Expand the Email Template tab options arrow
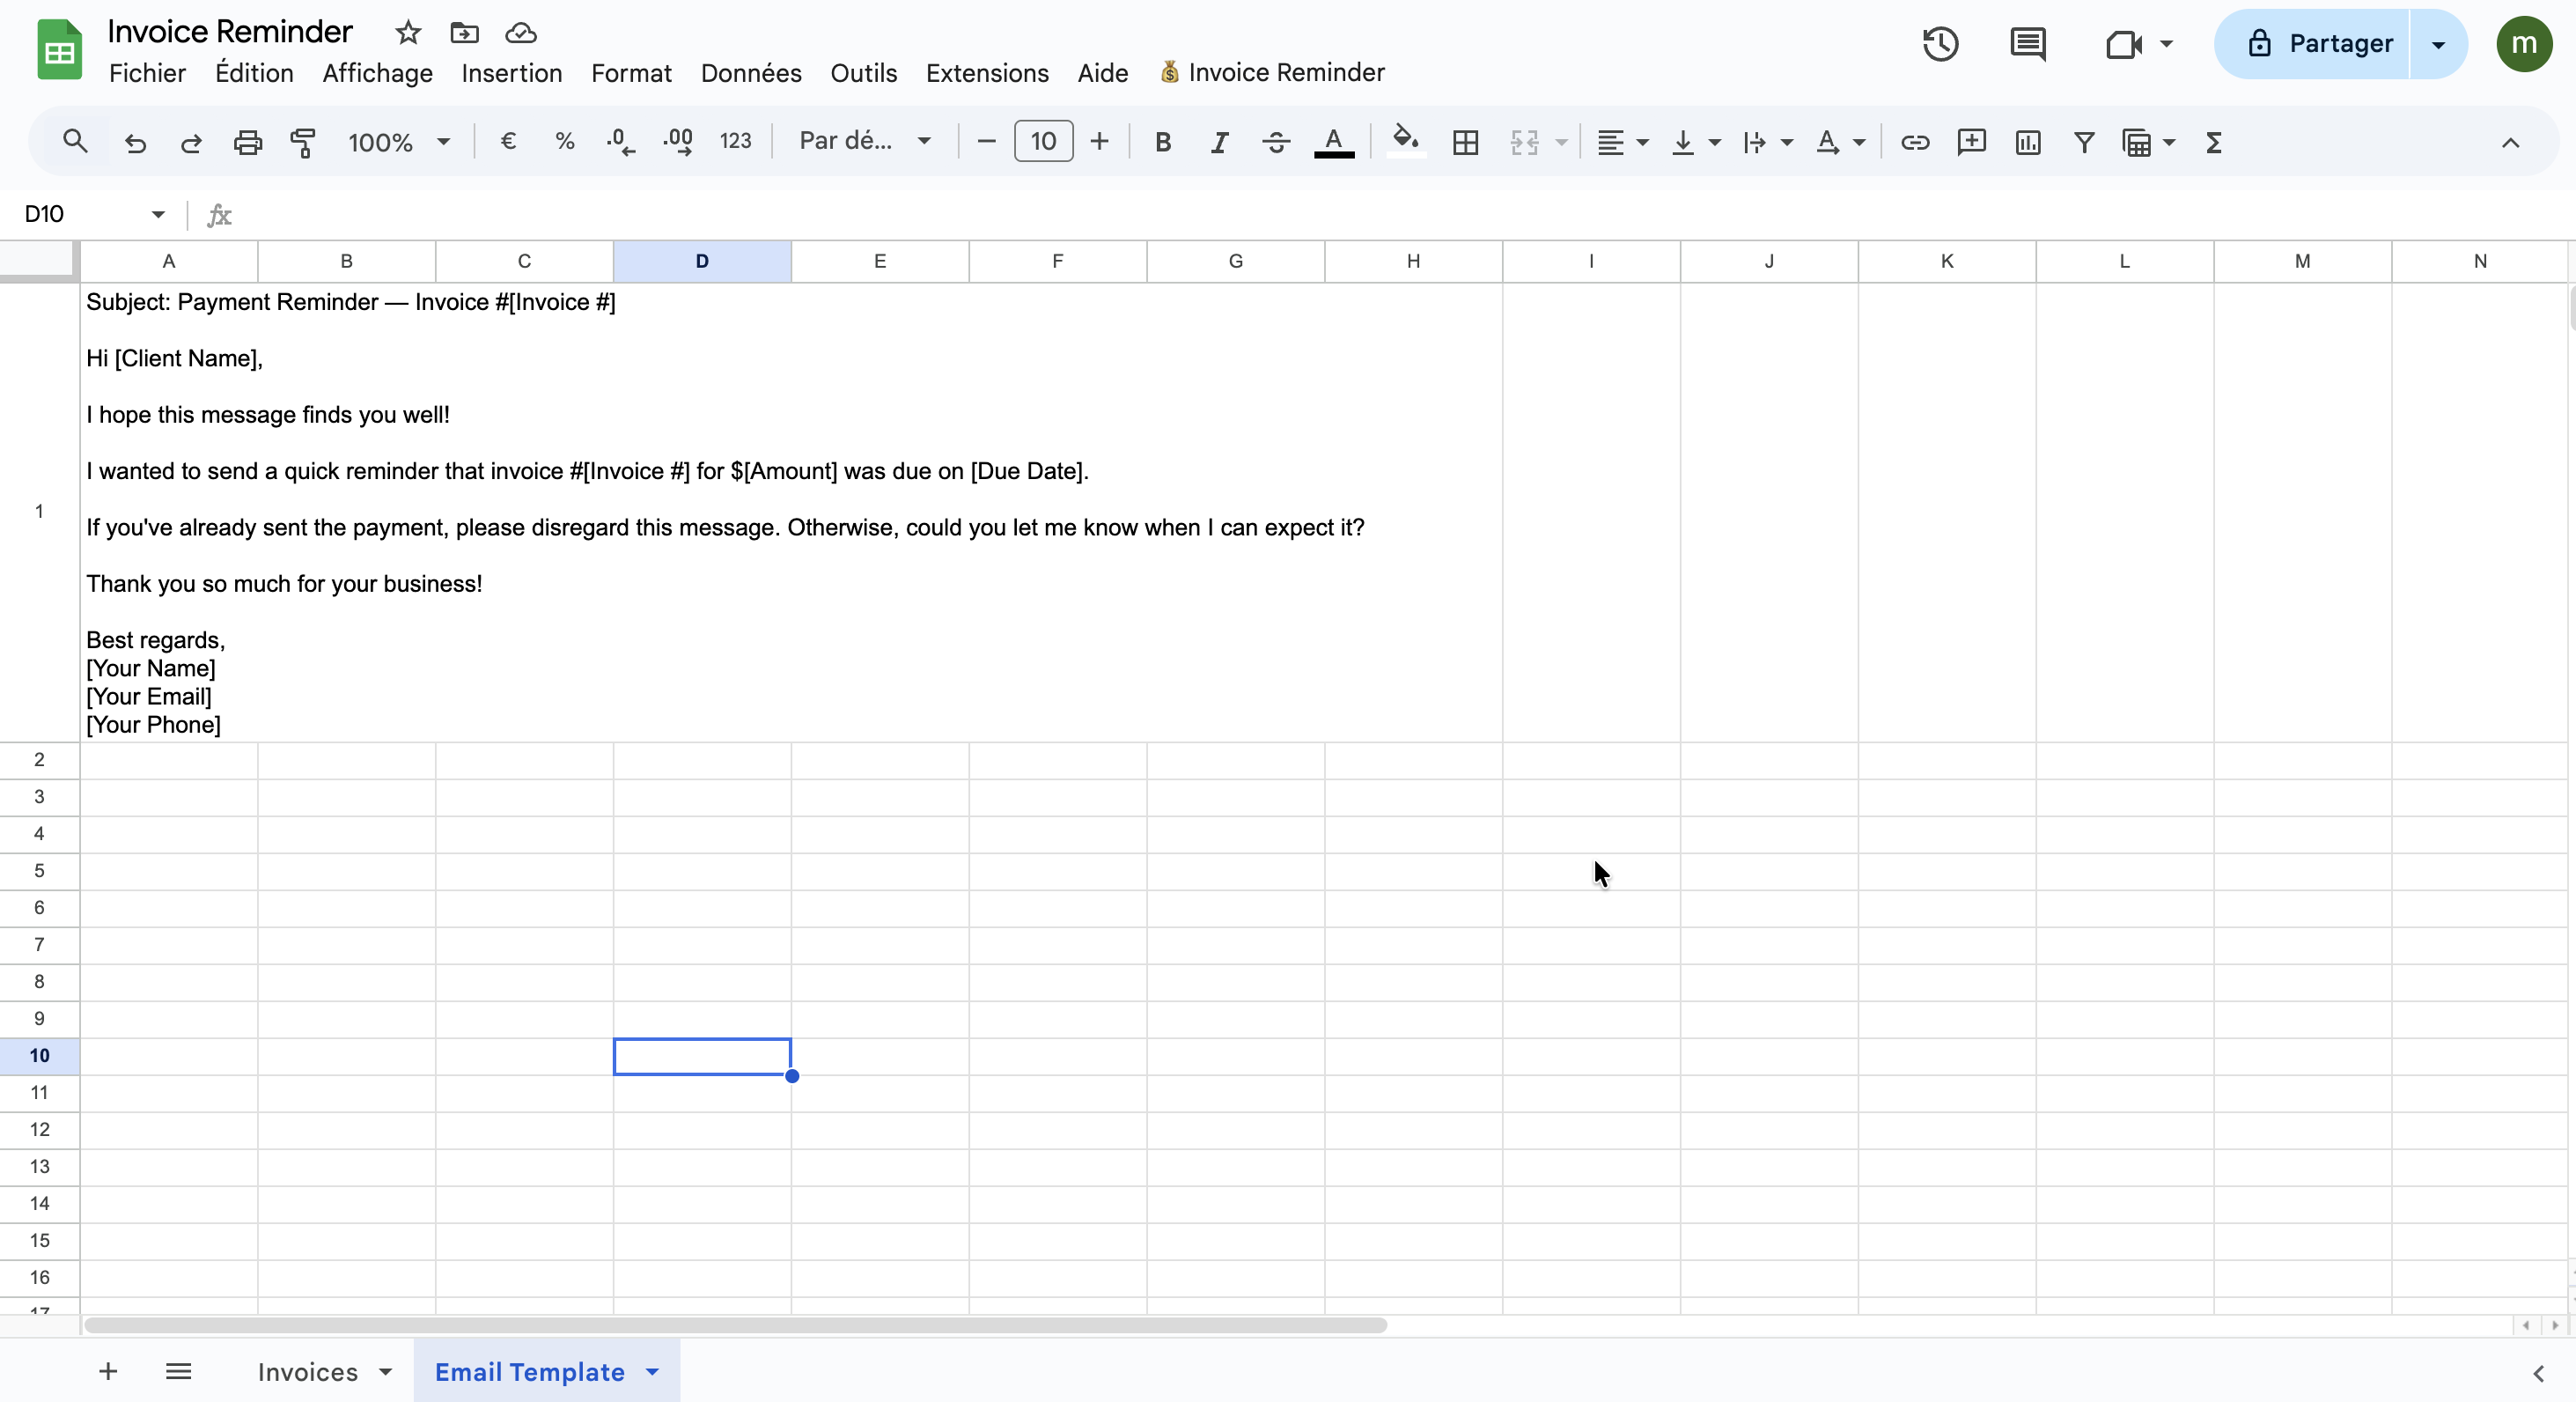The width and height of the screenshot is (2576, 1402). (x=653, y=1372)
